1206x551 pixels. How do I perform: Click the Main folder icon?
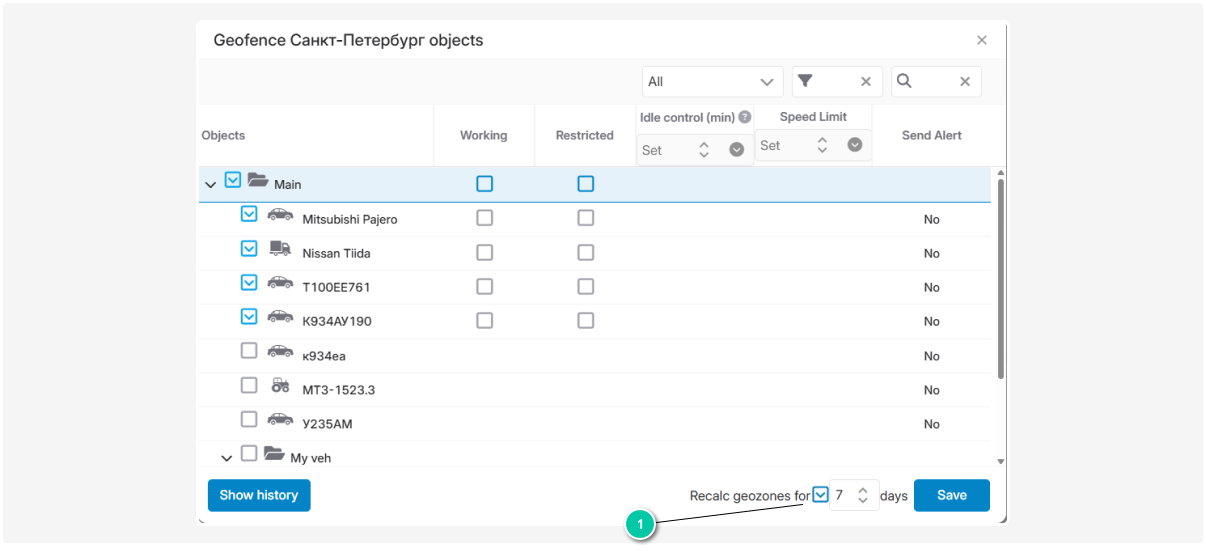click(x=258, y=180)
